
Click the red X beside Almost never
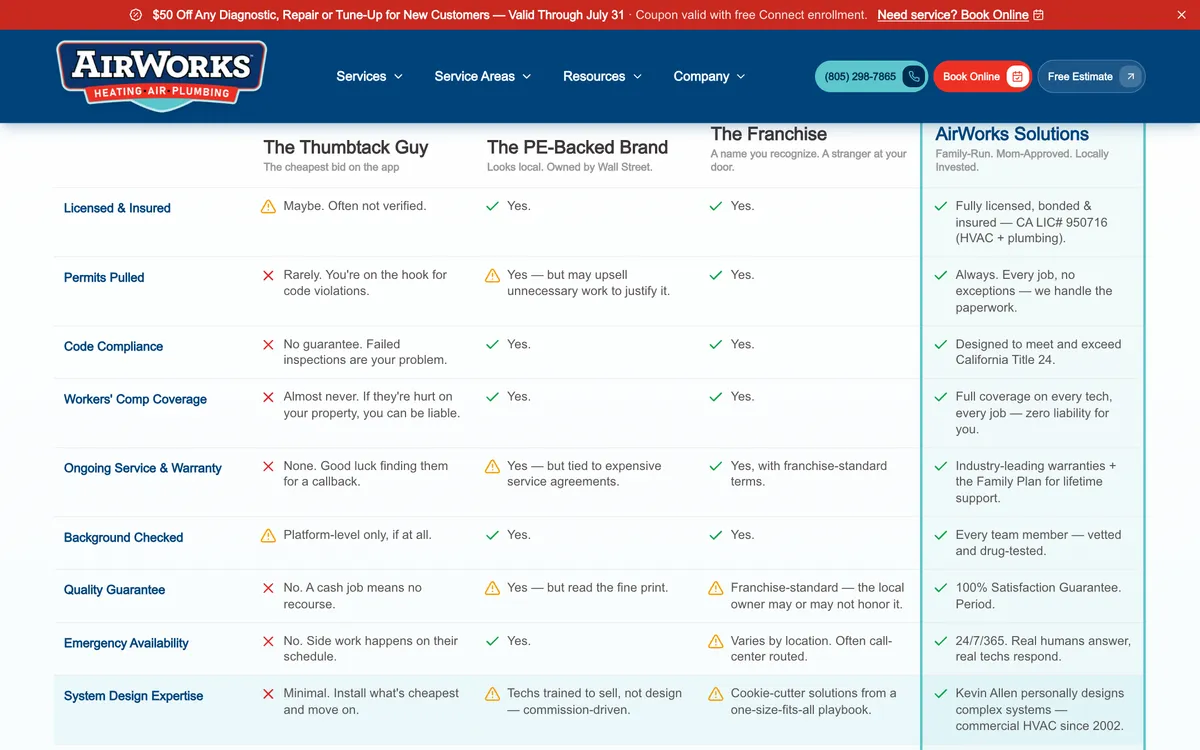pos(268,397)
